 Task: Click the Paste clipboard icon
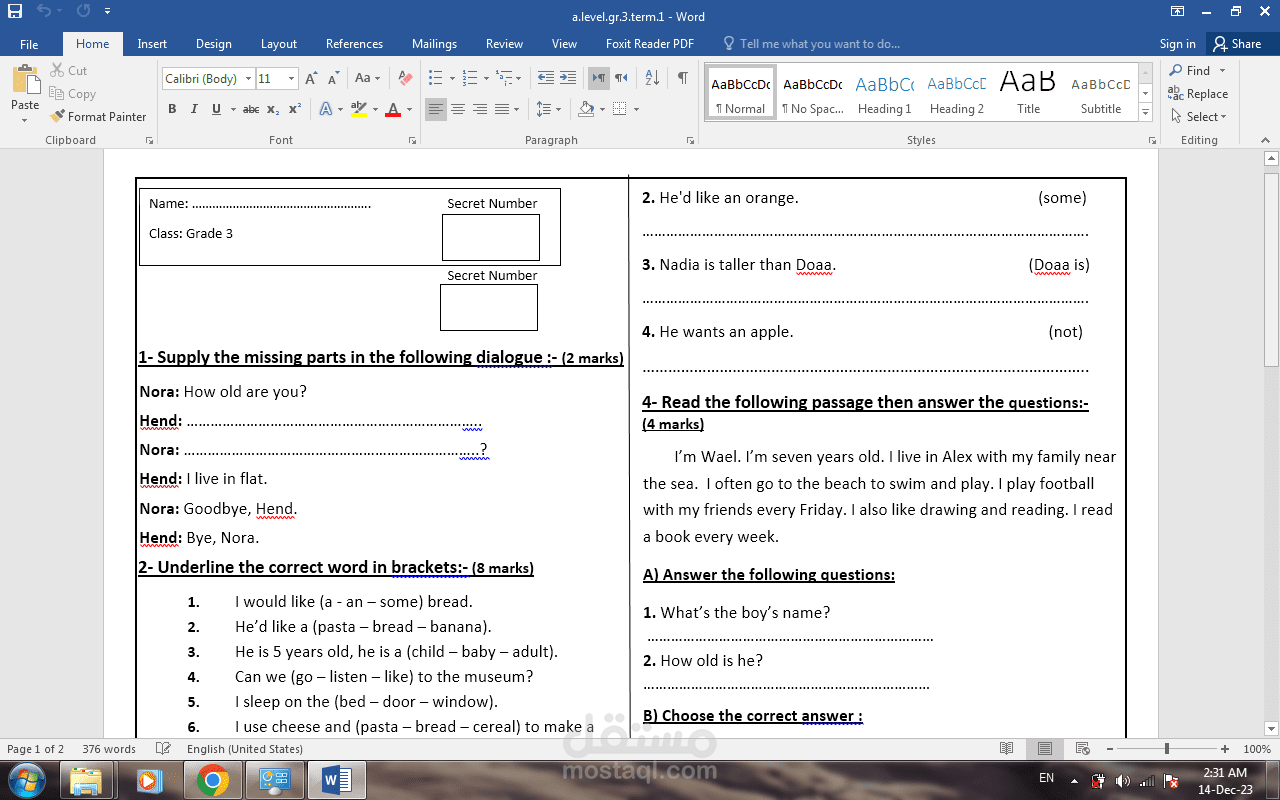point(25,79)
